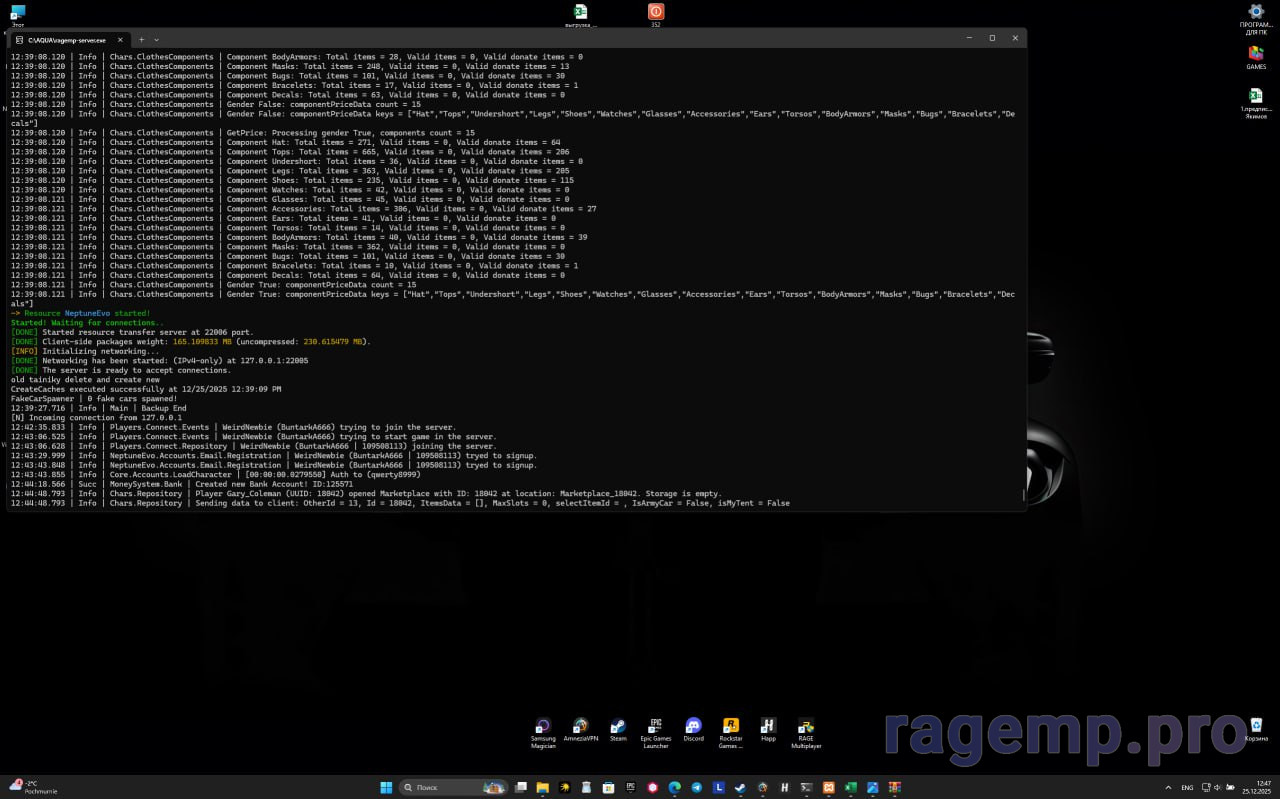Switch the ENG input language indicator

tap(1188, 788)
